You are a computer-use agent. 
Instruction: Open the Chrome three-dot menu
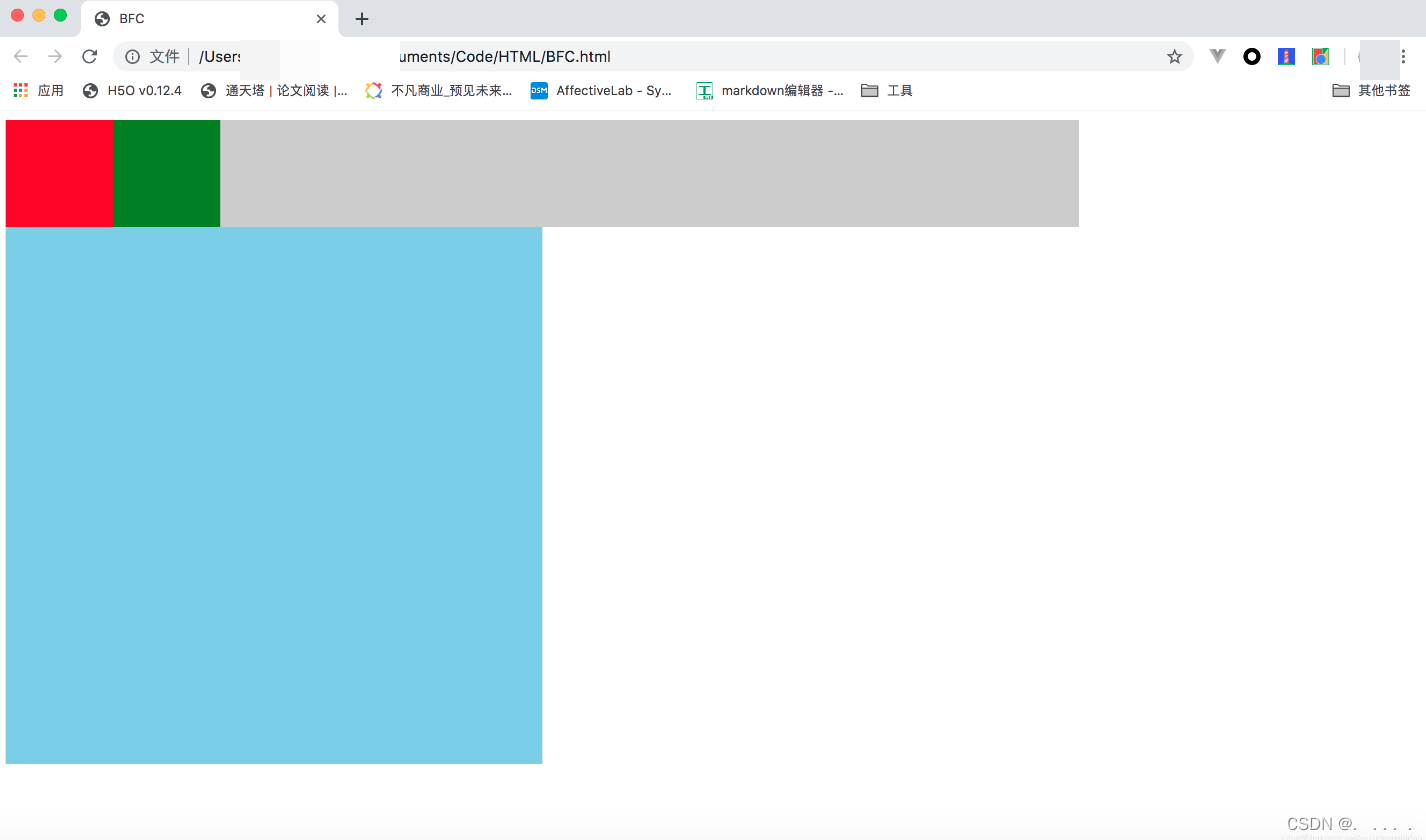(1404, 56)
